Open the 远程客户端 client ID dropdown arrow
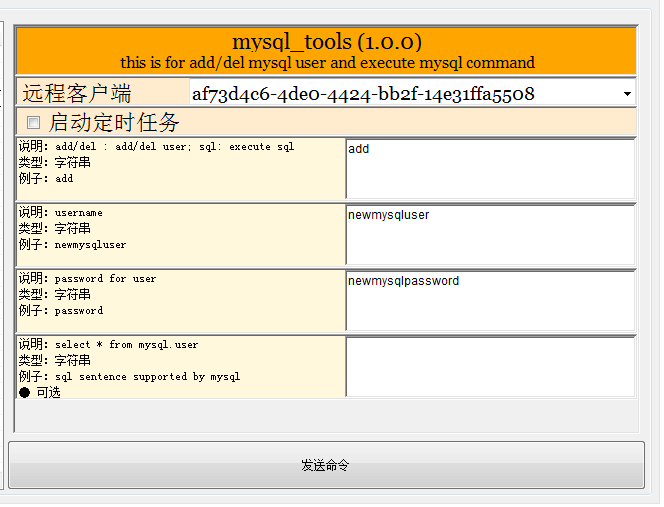Image resolution: width=664 pixels, height=507 pixels. [627, 94]
